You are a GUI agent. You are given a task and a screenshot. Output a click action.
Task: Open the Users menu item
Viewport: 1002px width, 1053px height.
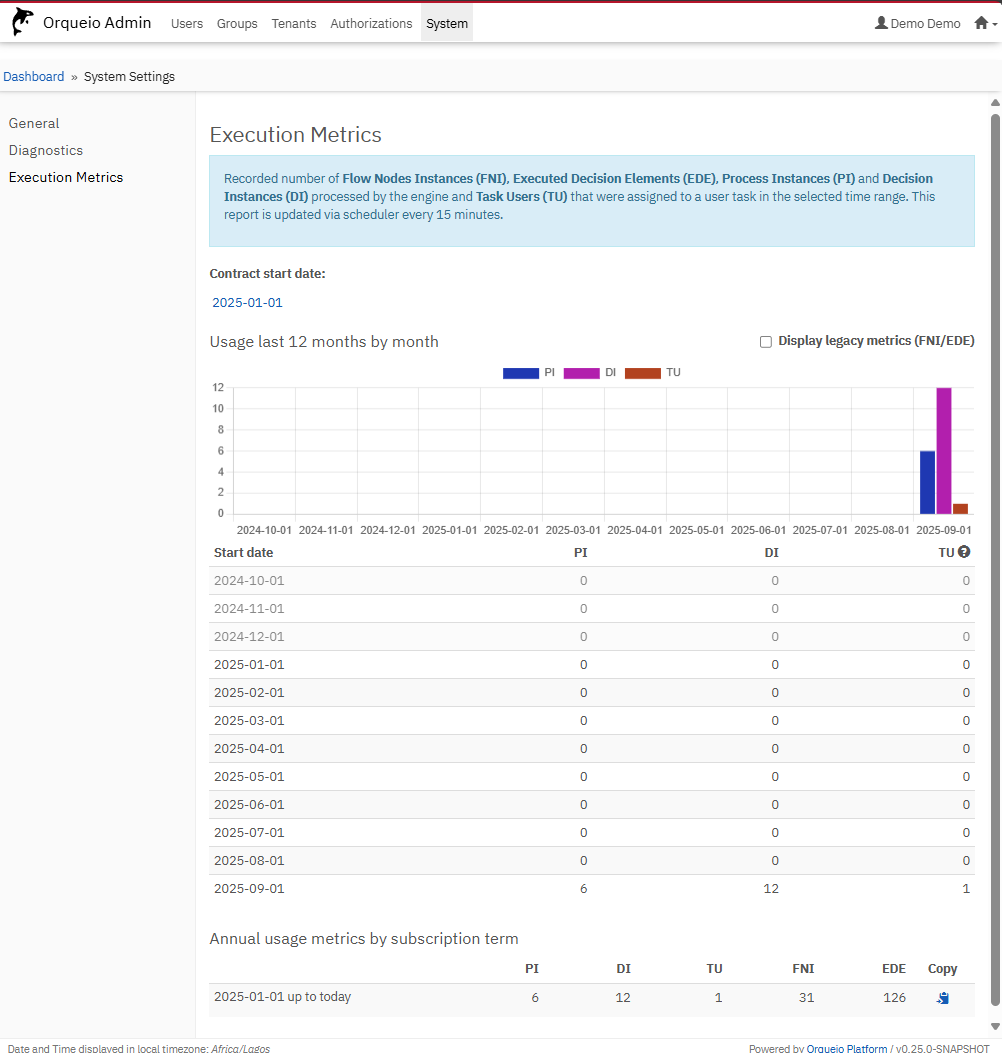[187, 23]
